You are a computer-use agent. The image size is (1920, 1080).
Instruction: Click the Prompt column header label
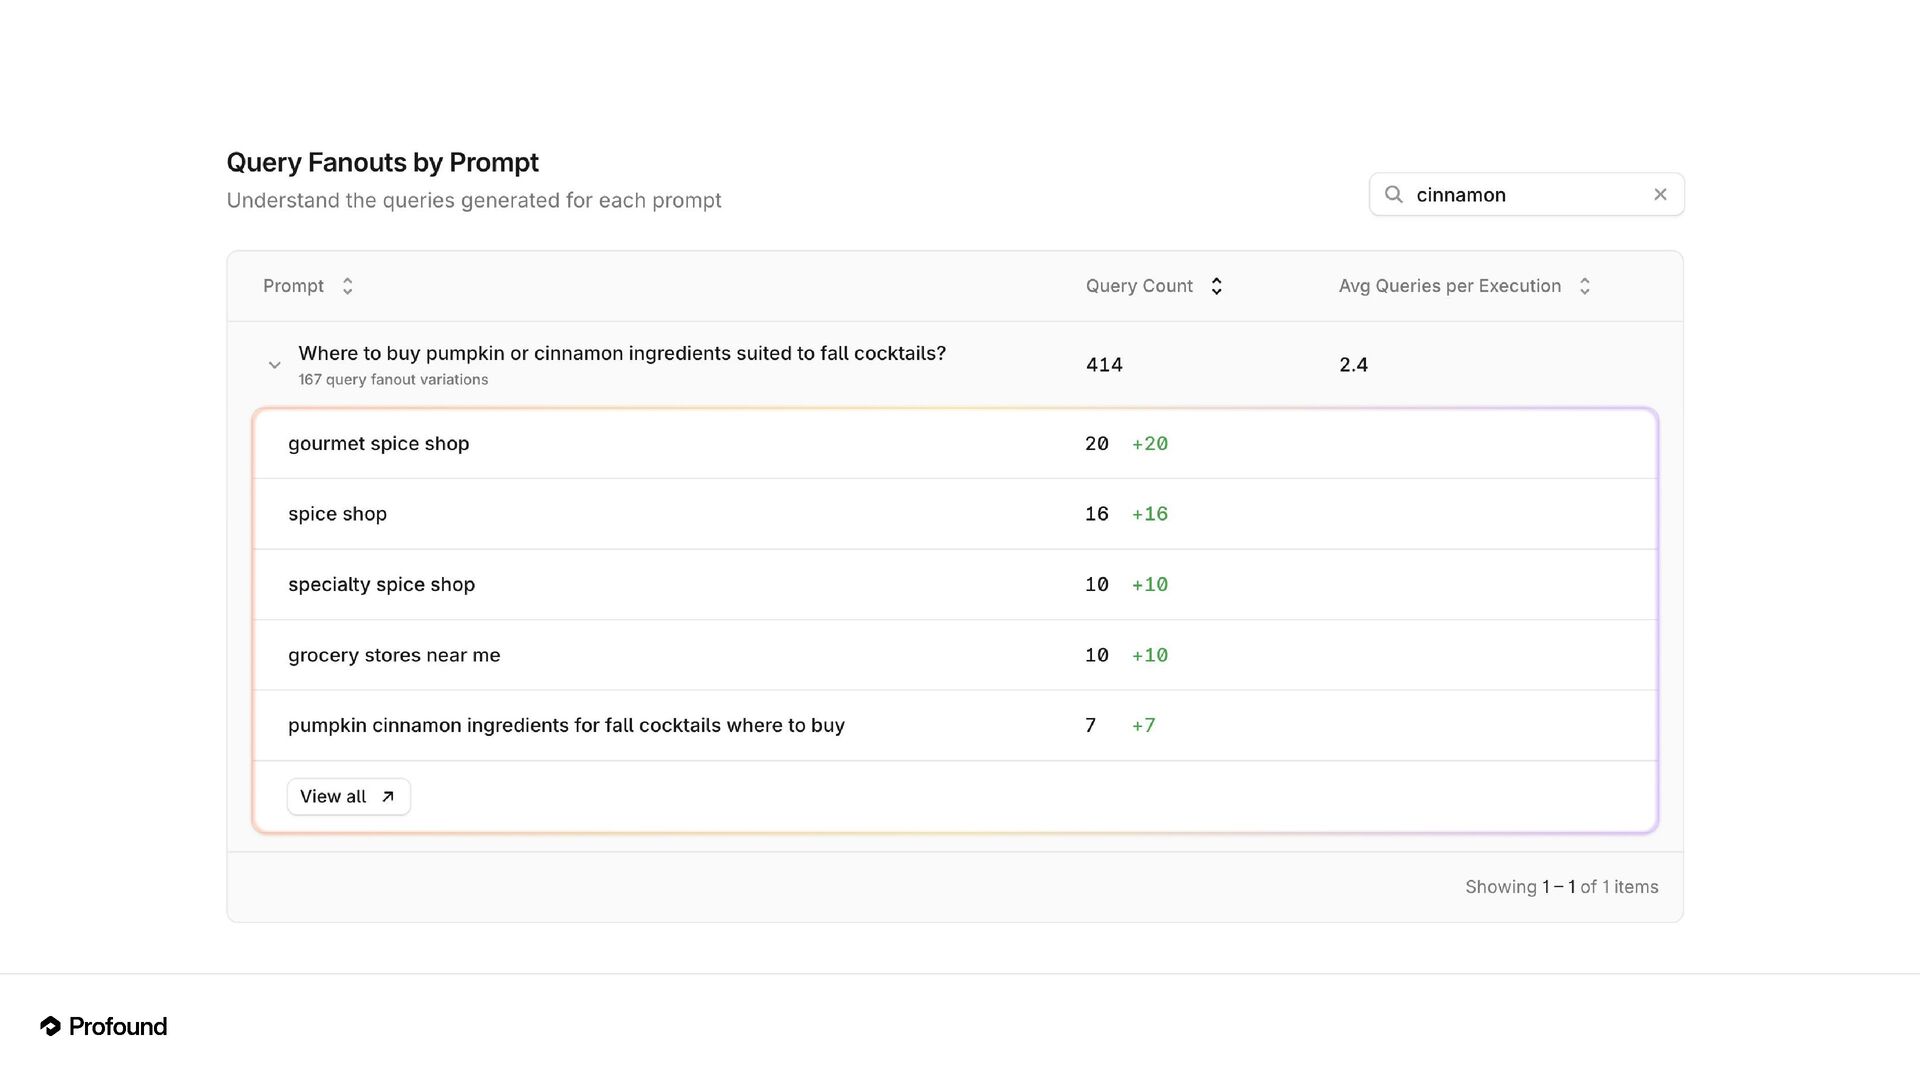click(x=293, y=286)
